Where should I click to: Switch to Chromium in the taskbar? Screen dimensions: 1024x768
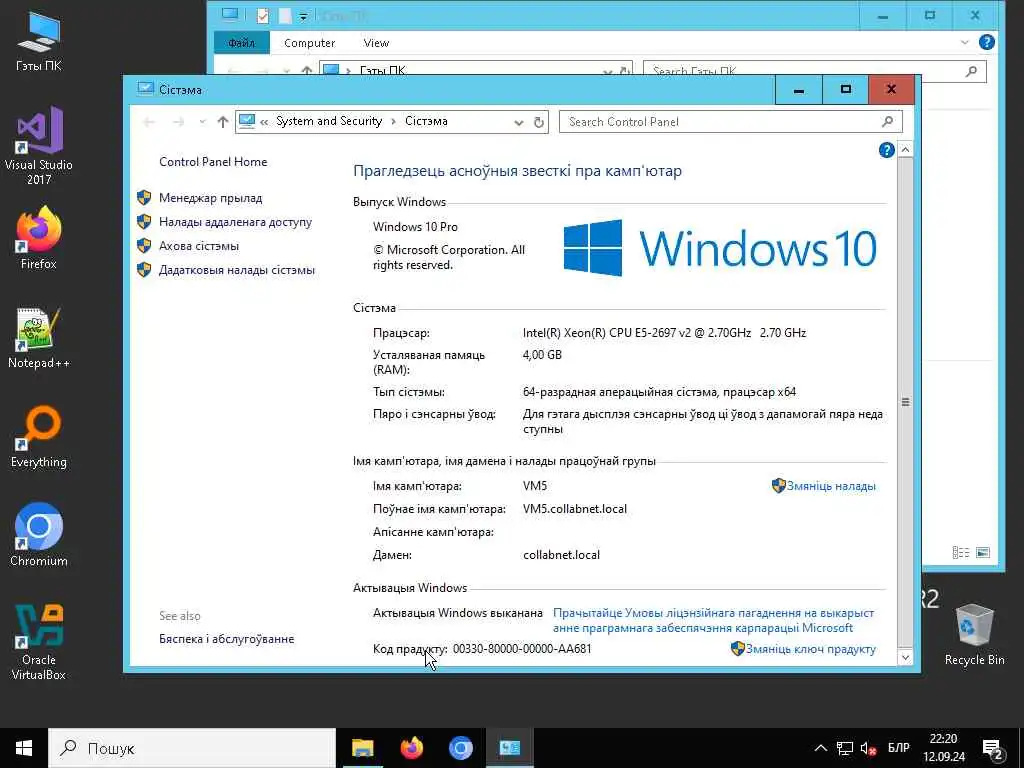(x=460, y=748)
